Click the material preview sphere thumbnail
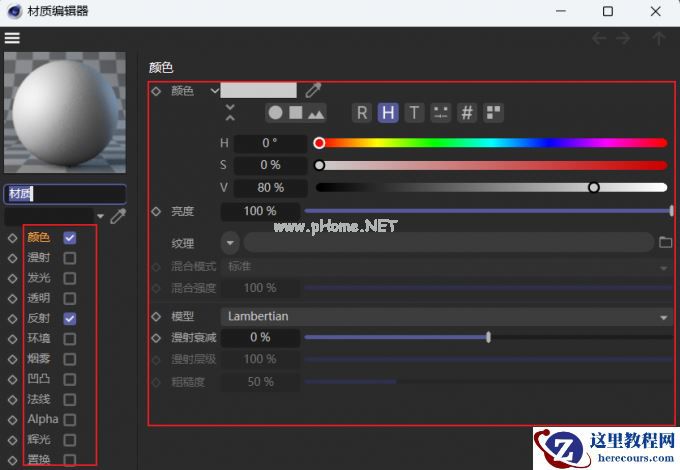 click(x=65, y=113)
